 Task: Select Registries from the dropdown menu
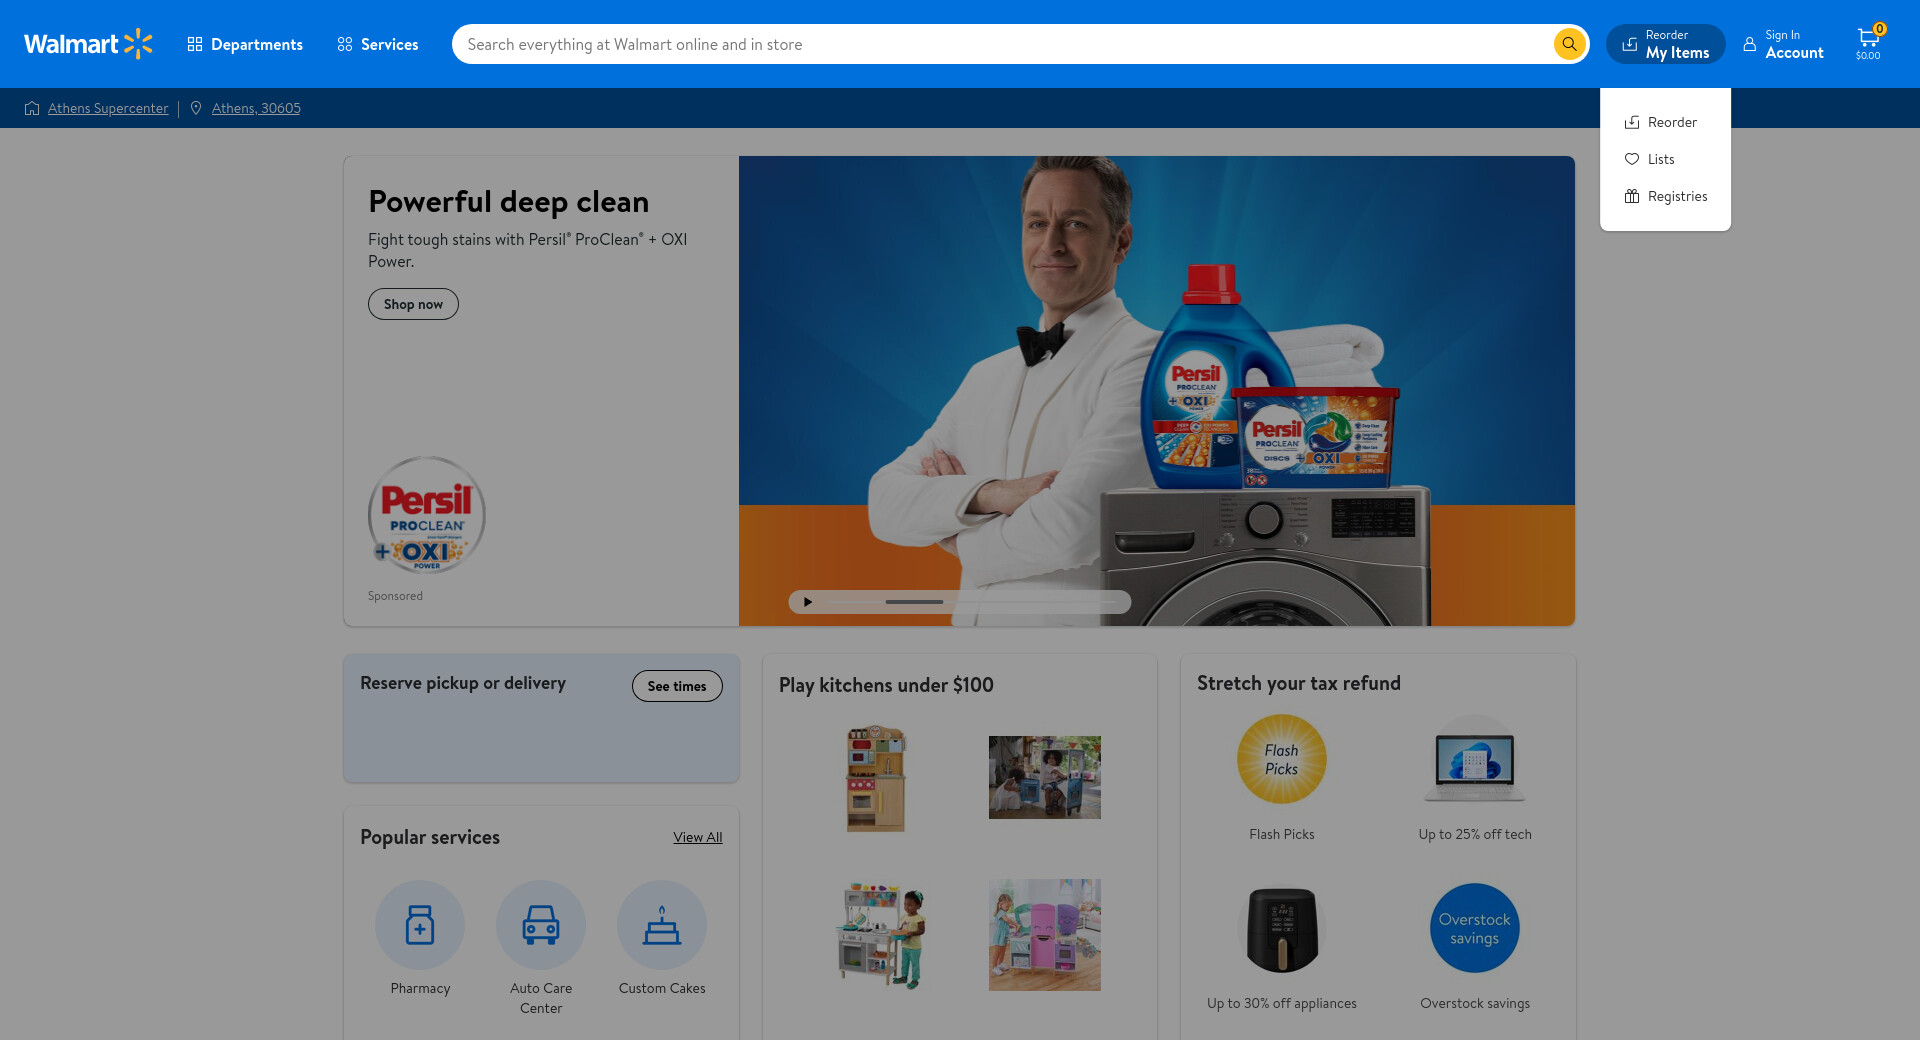1666,196
